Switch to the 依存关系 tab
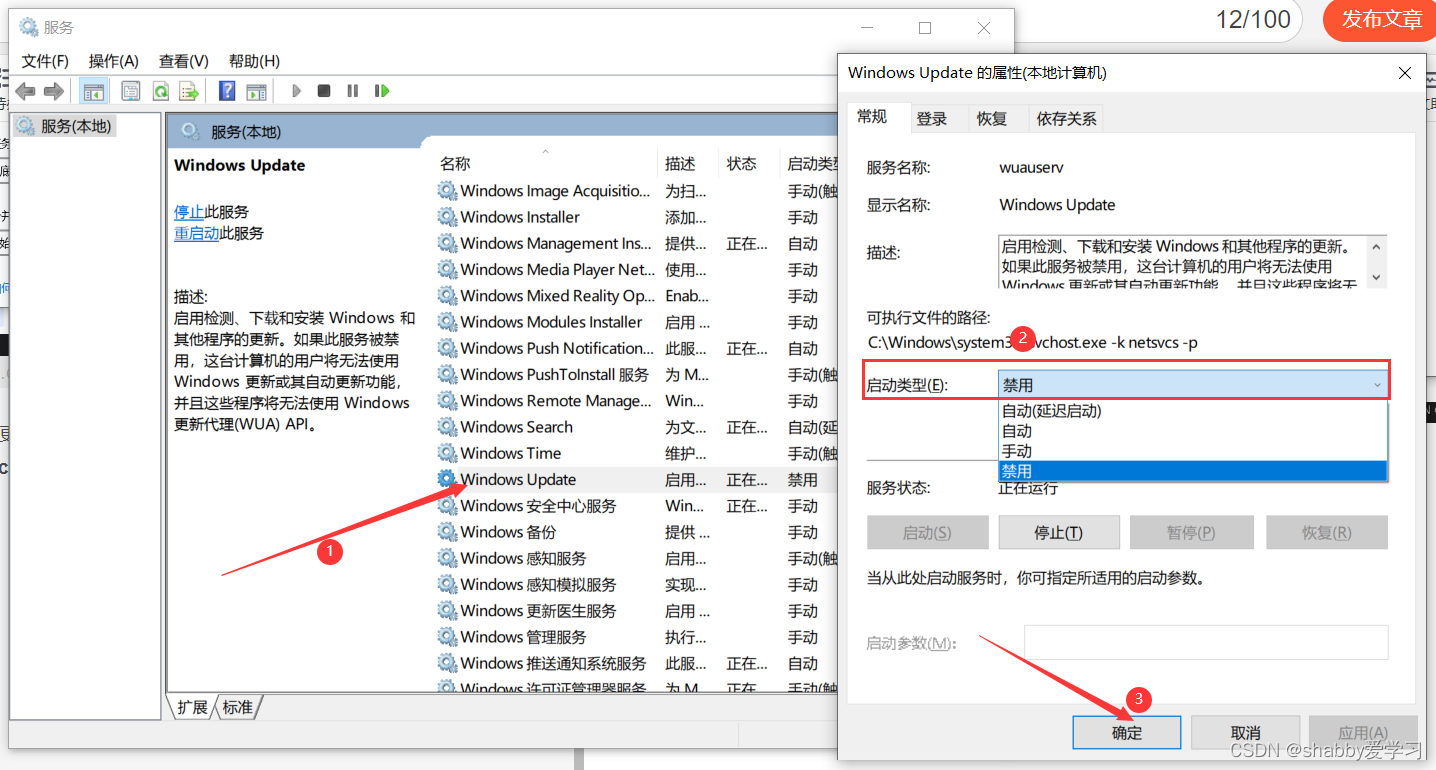Screen dimensions: 1436x770 pos(1066,119)
